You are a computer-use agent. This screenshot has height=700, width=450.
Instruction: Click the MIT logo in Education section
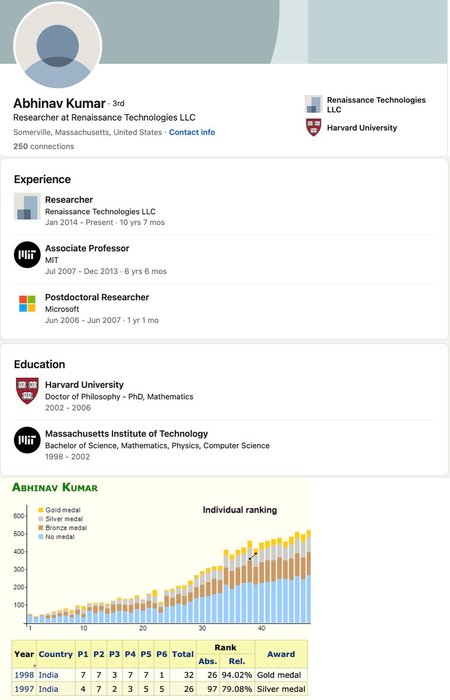[x=27, y=440]
